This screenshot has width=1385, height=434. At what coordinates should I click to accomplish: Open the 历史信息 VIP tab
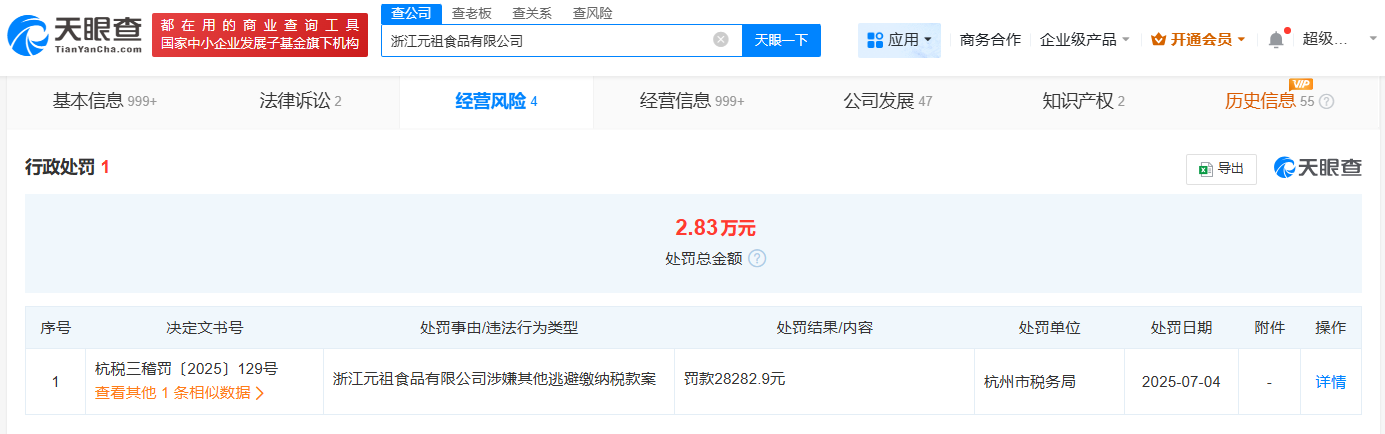pos(1269,101)
